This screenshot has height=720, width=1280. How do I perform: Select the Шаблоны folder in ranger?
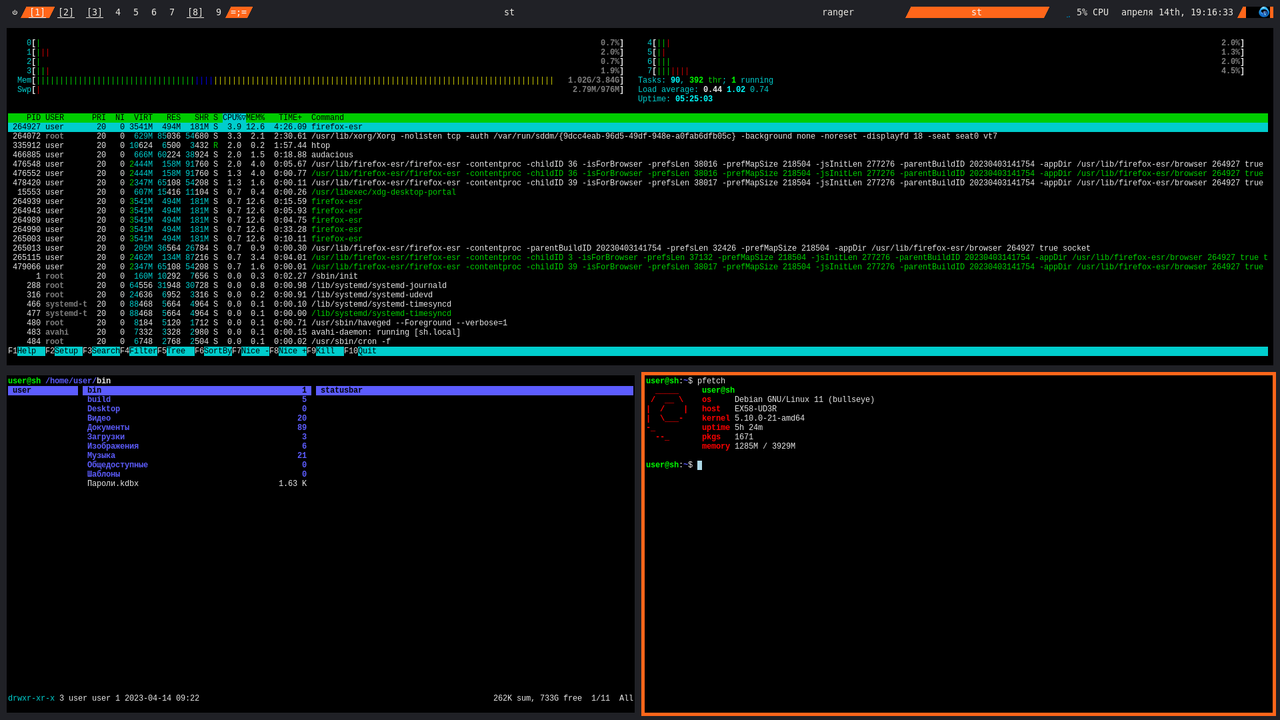(197, 475)
